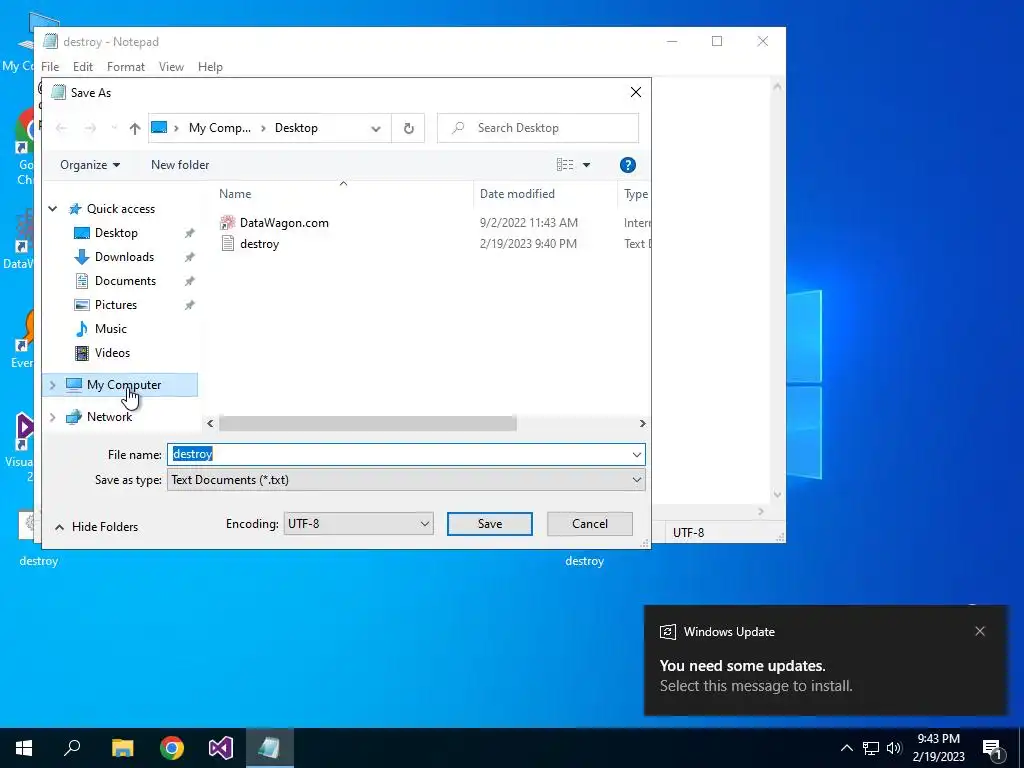This screenshot has height=768, width=1024.
Task: Click the Documents icon in sidebar
Action: (82, 281)
